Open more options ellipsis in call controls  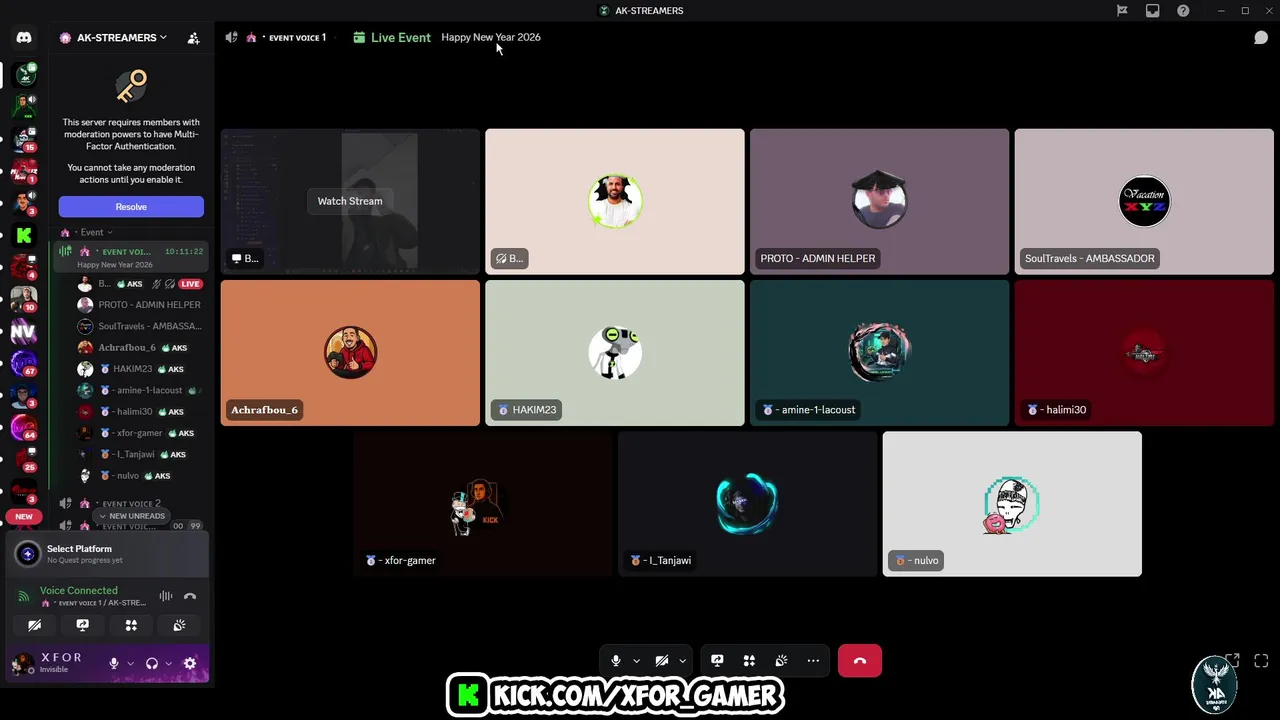coord(813,661)
